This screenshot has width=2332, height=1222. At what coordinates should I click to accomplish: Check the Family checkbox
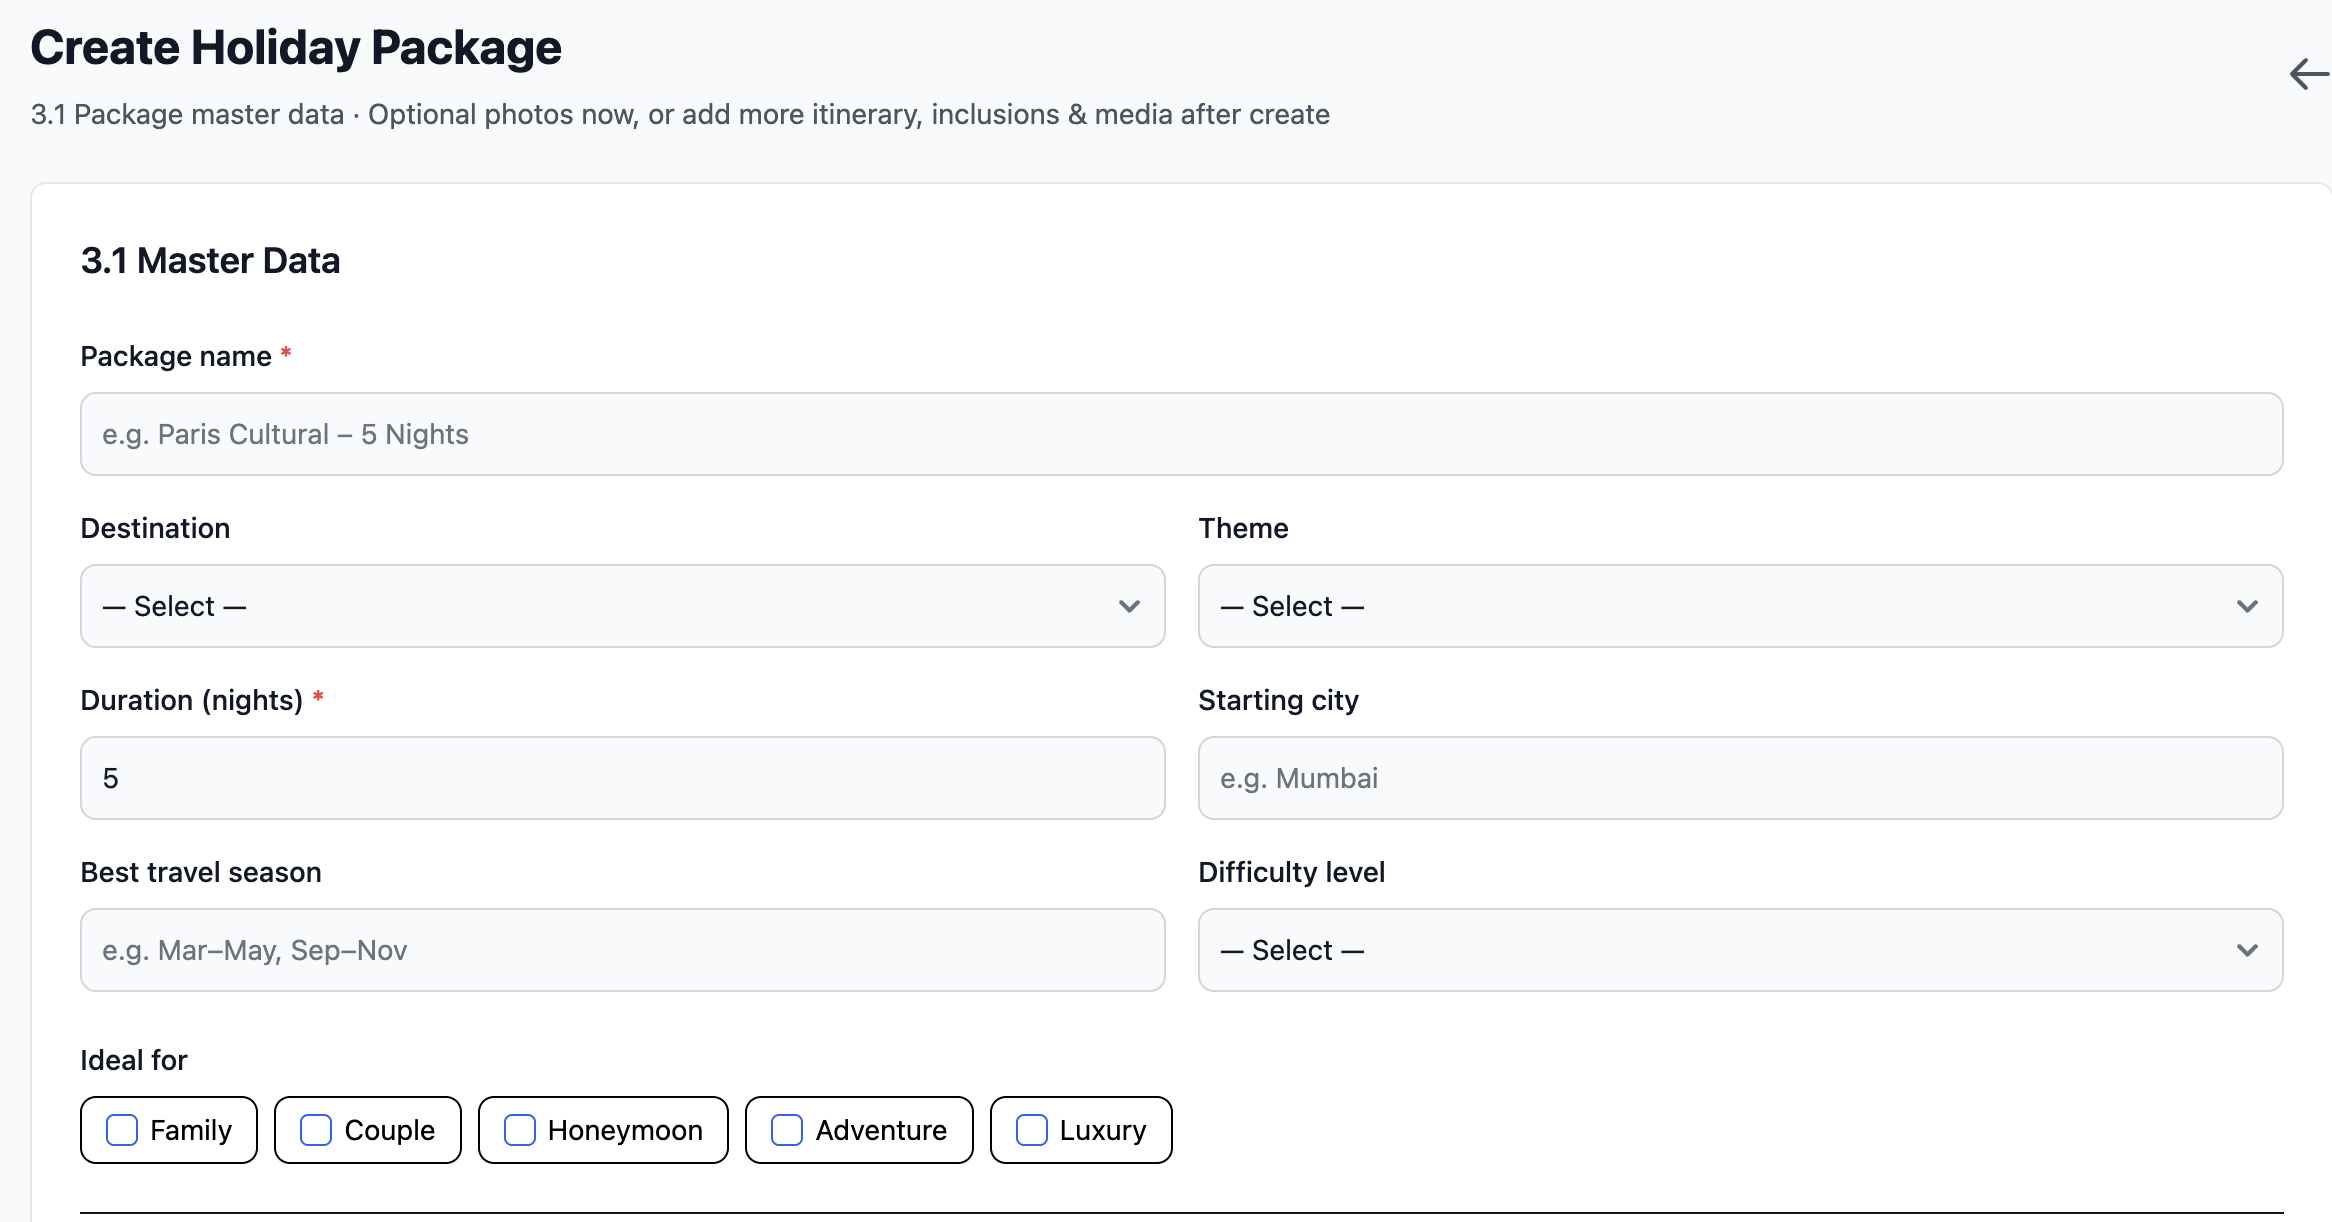tap(122, 1130)
